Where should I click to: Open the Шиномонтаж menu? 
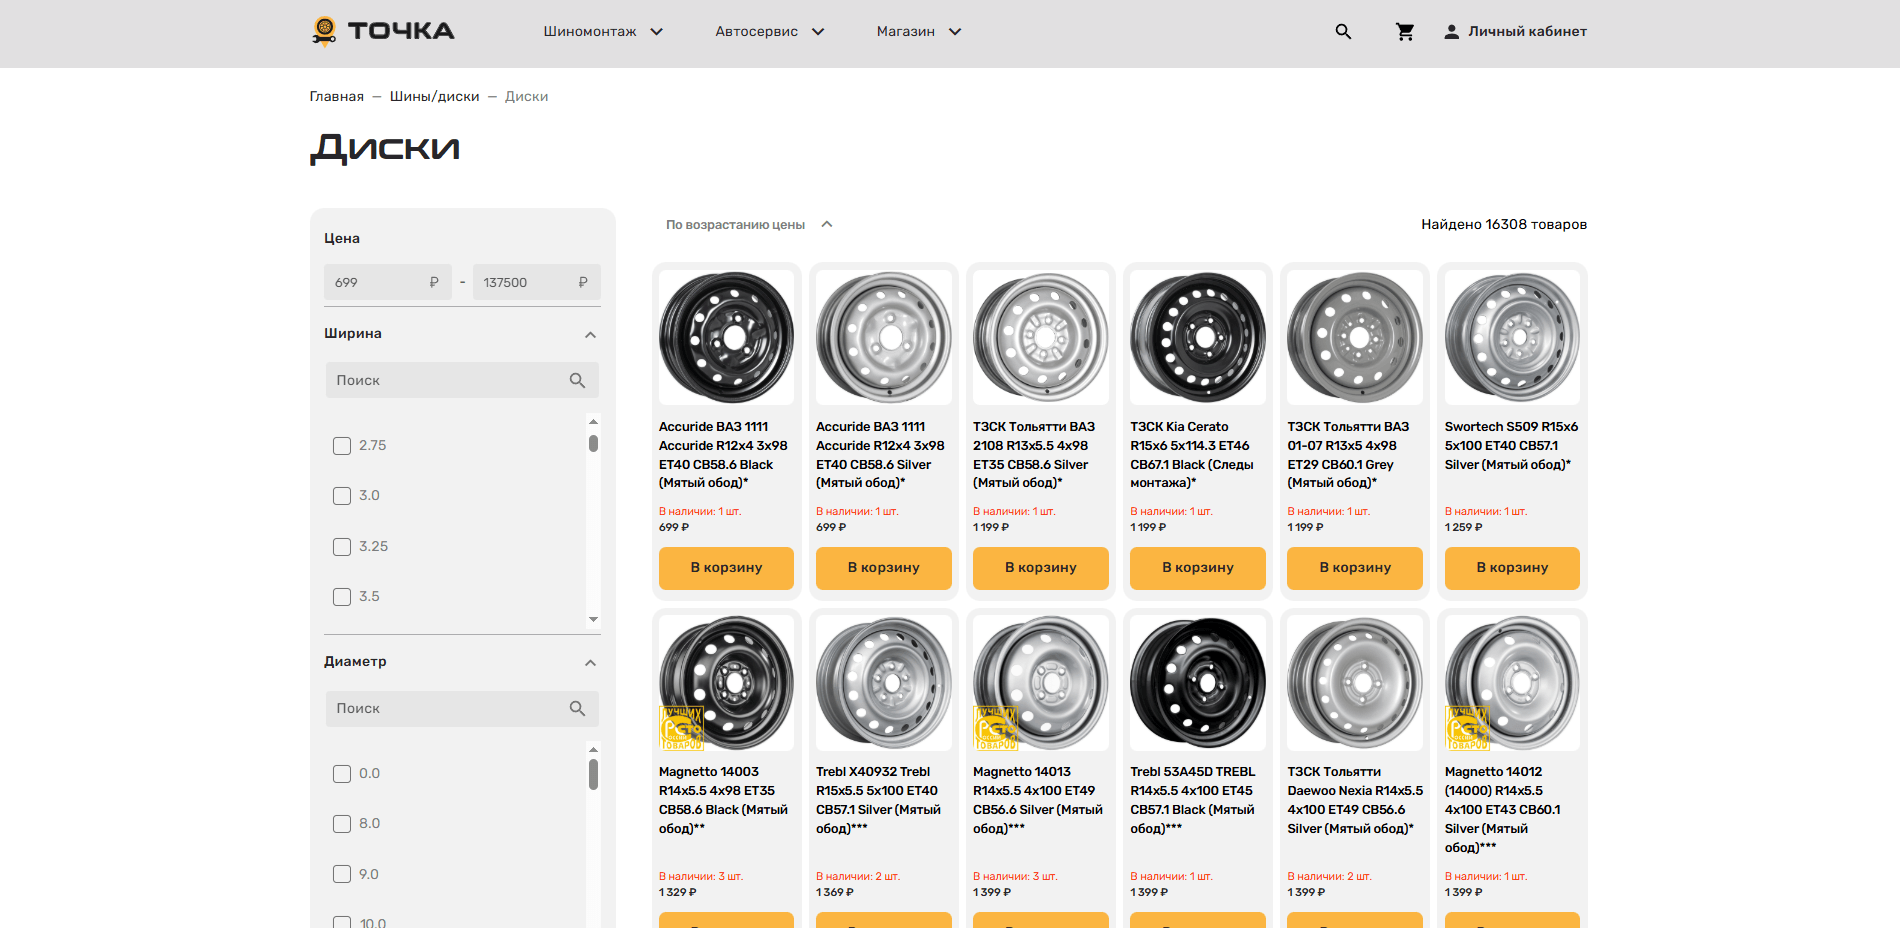(602, 32)
